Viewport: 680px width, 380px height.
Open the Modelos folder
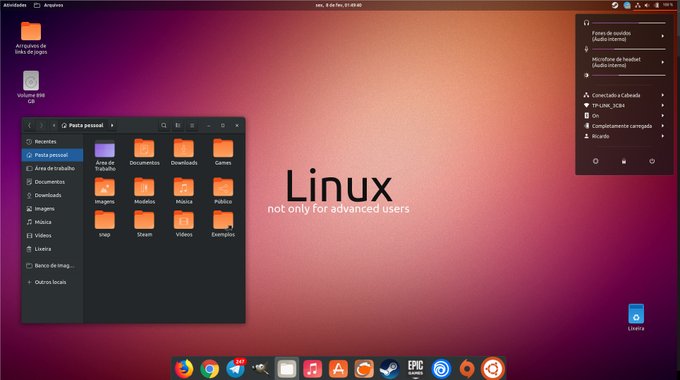[x=144, y=191]
